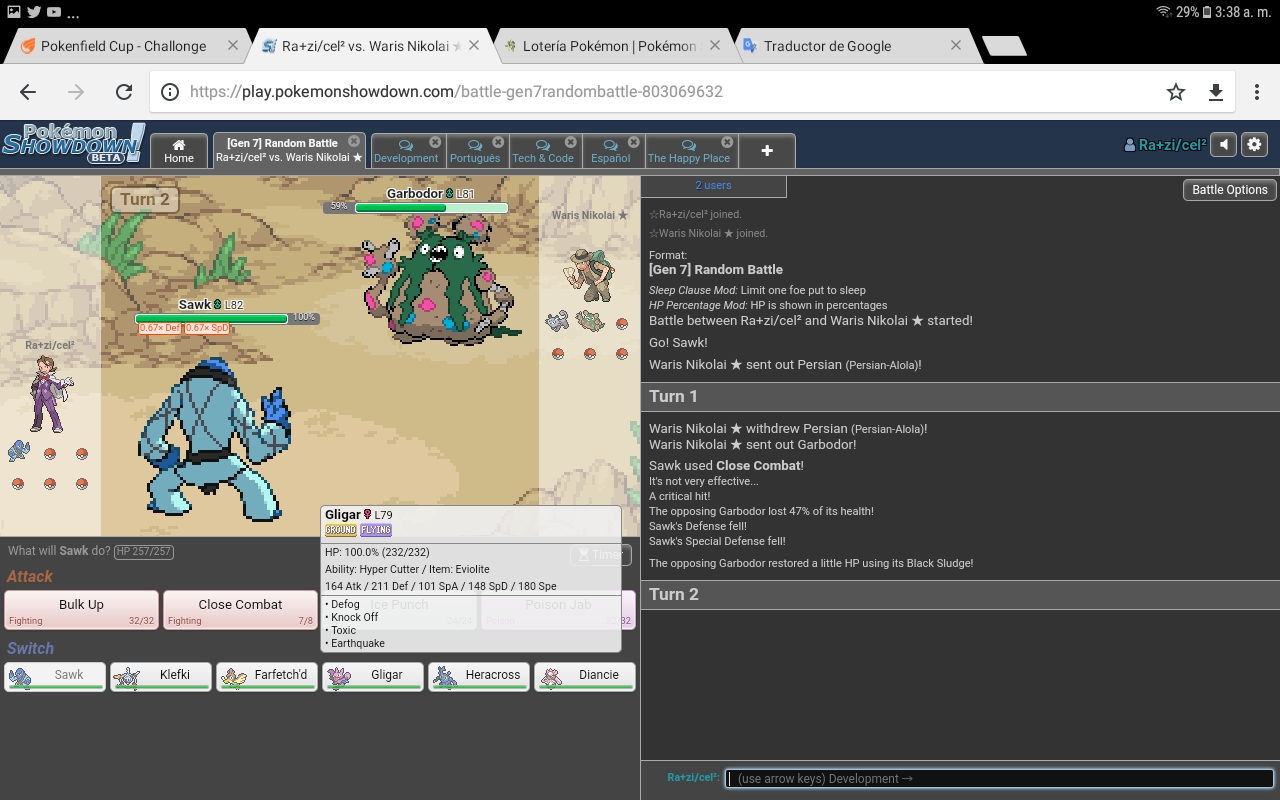Close The Happy Place chat tab
Screen dimensions: 1280x800
tap(727, 142)
